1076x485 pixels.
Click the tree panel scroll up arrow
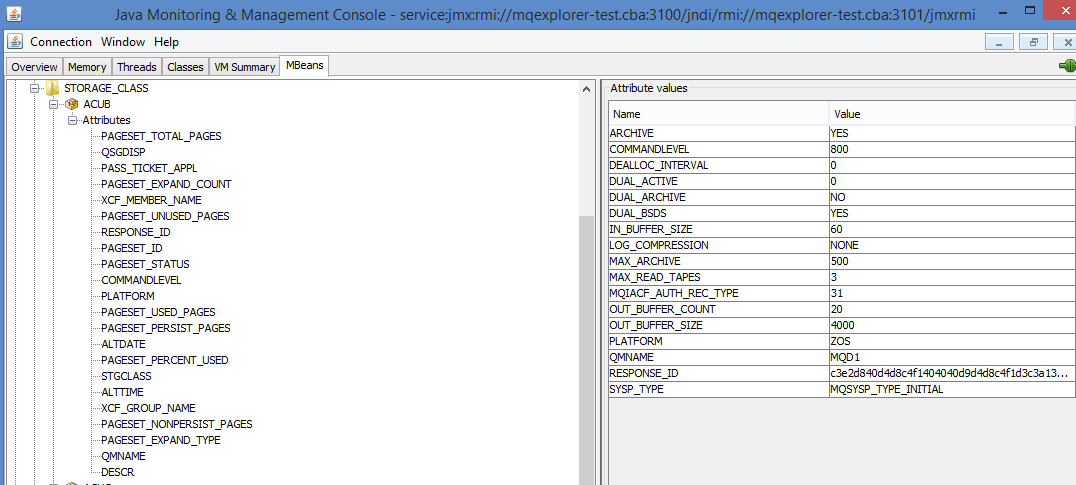587,89
